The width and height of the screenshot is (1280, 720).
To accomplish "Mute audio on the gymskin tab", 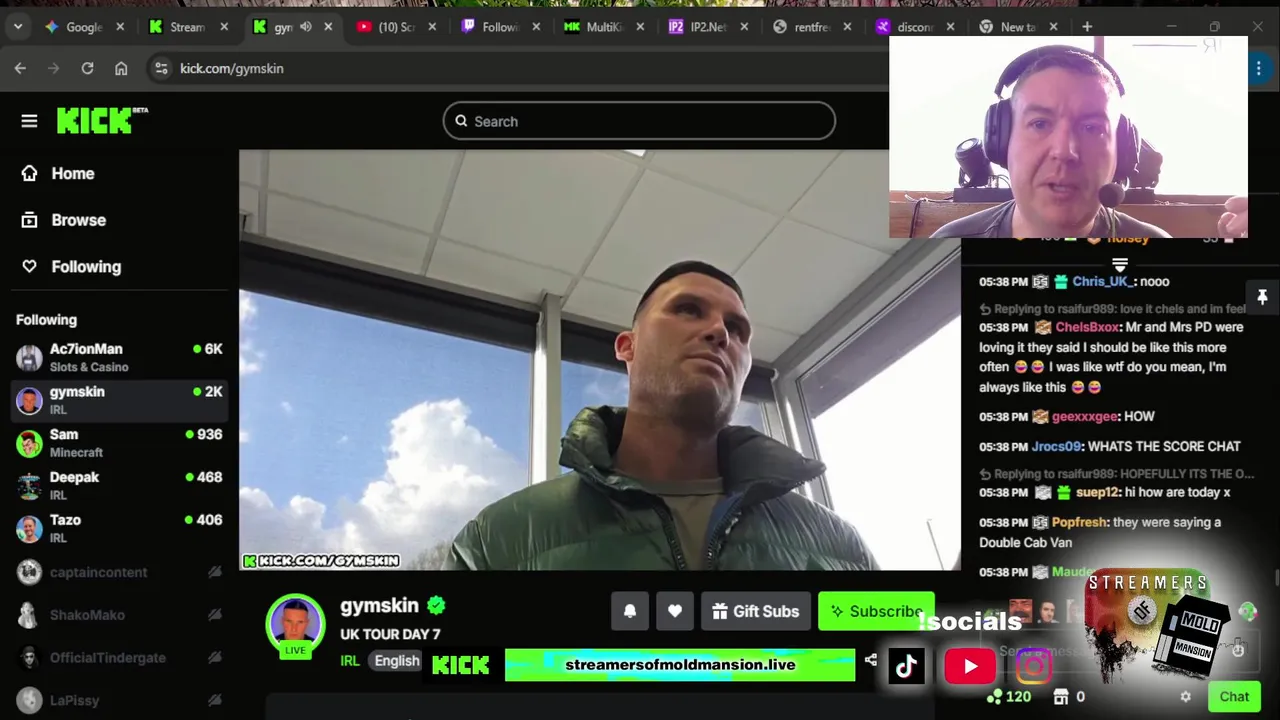I will point(306,27).
